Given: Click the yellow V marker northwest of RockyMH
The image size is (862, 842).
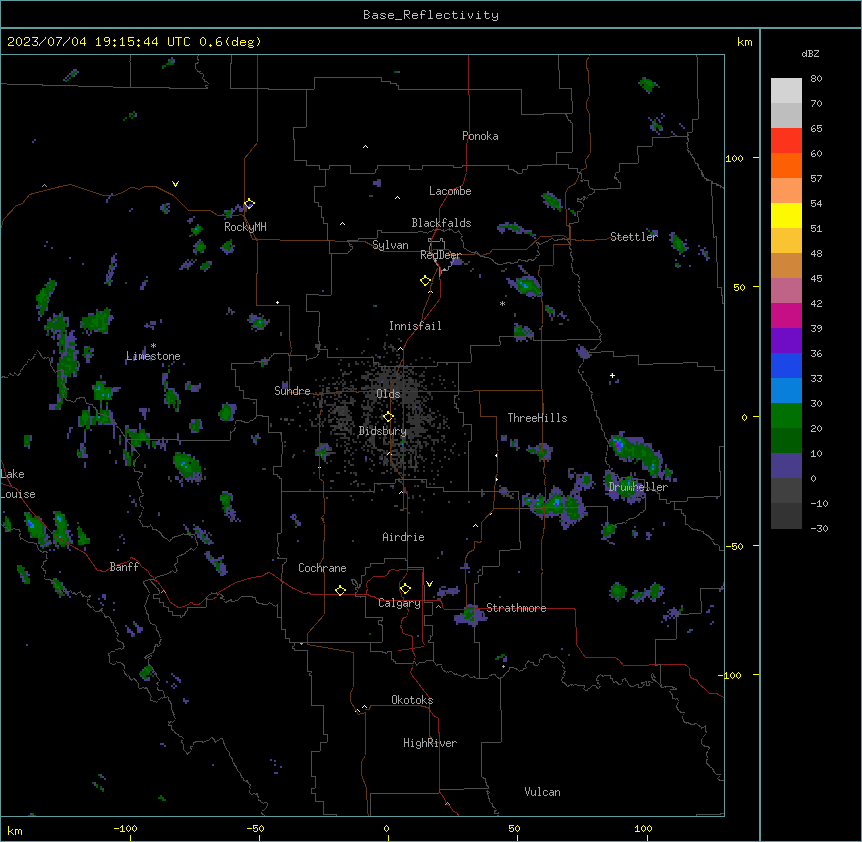Looking at the screenshot, I should [175, 184].
